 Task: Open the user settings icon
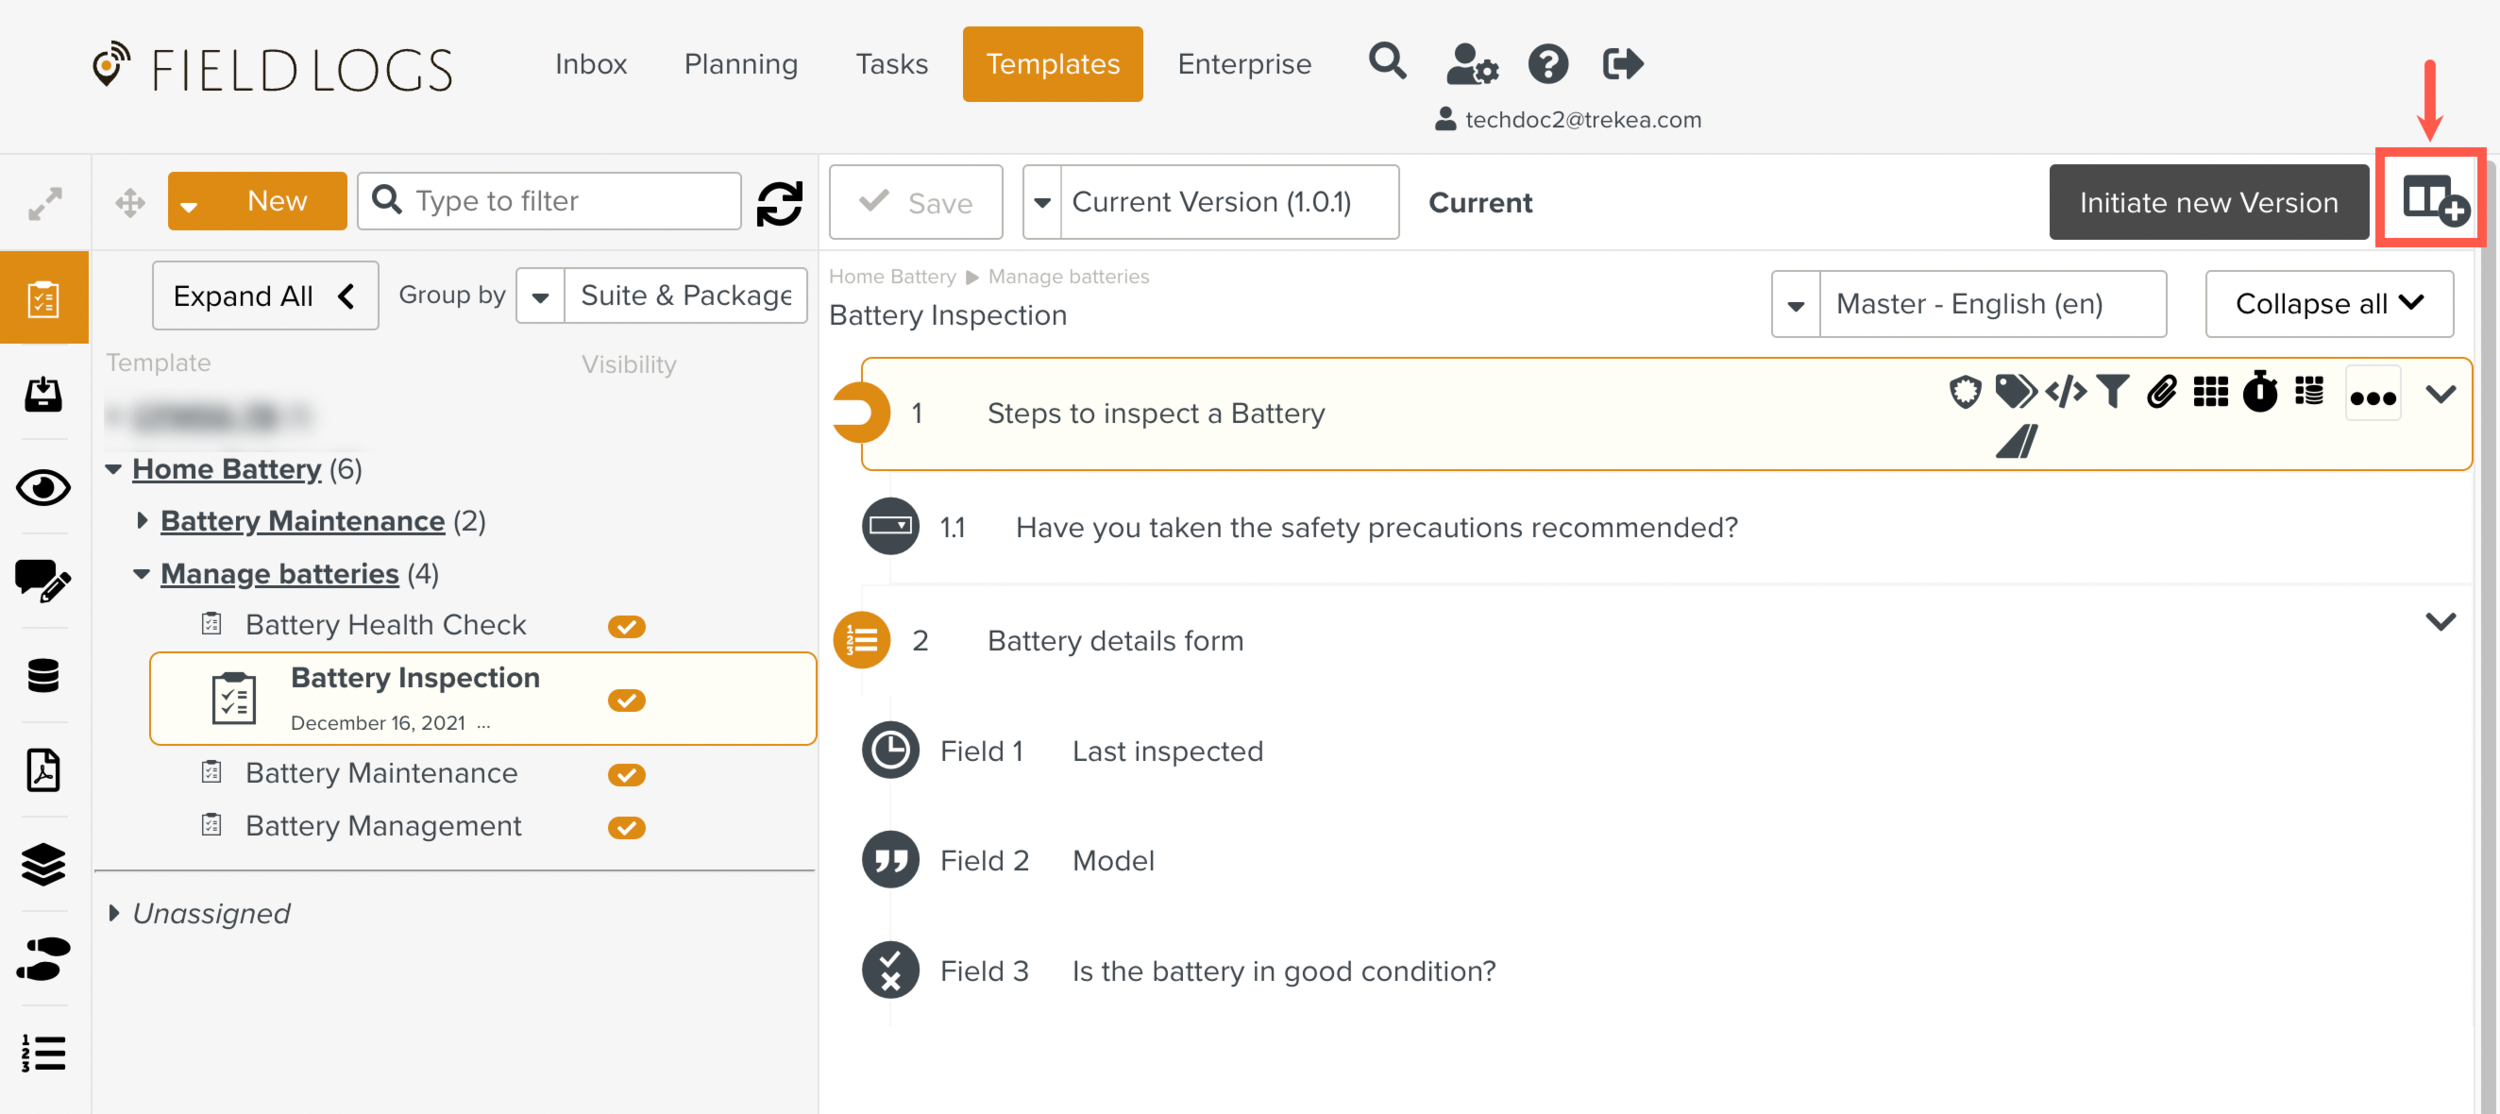point(1471,65)
